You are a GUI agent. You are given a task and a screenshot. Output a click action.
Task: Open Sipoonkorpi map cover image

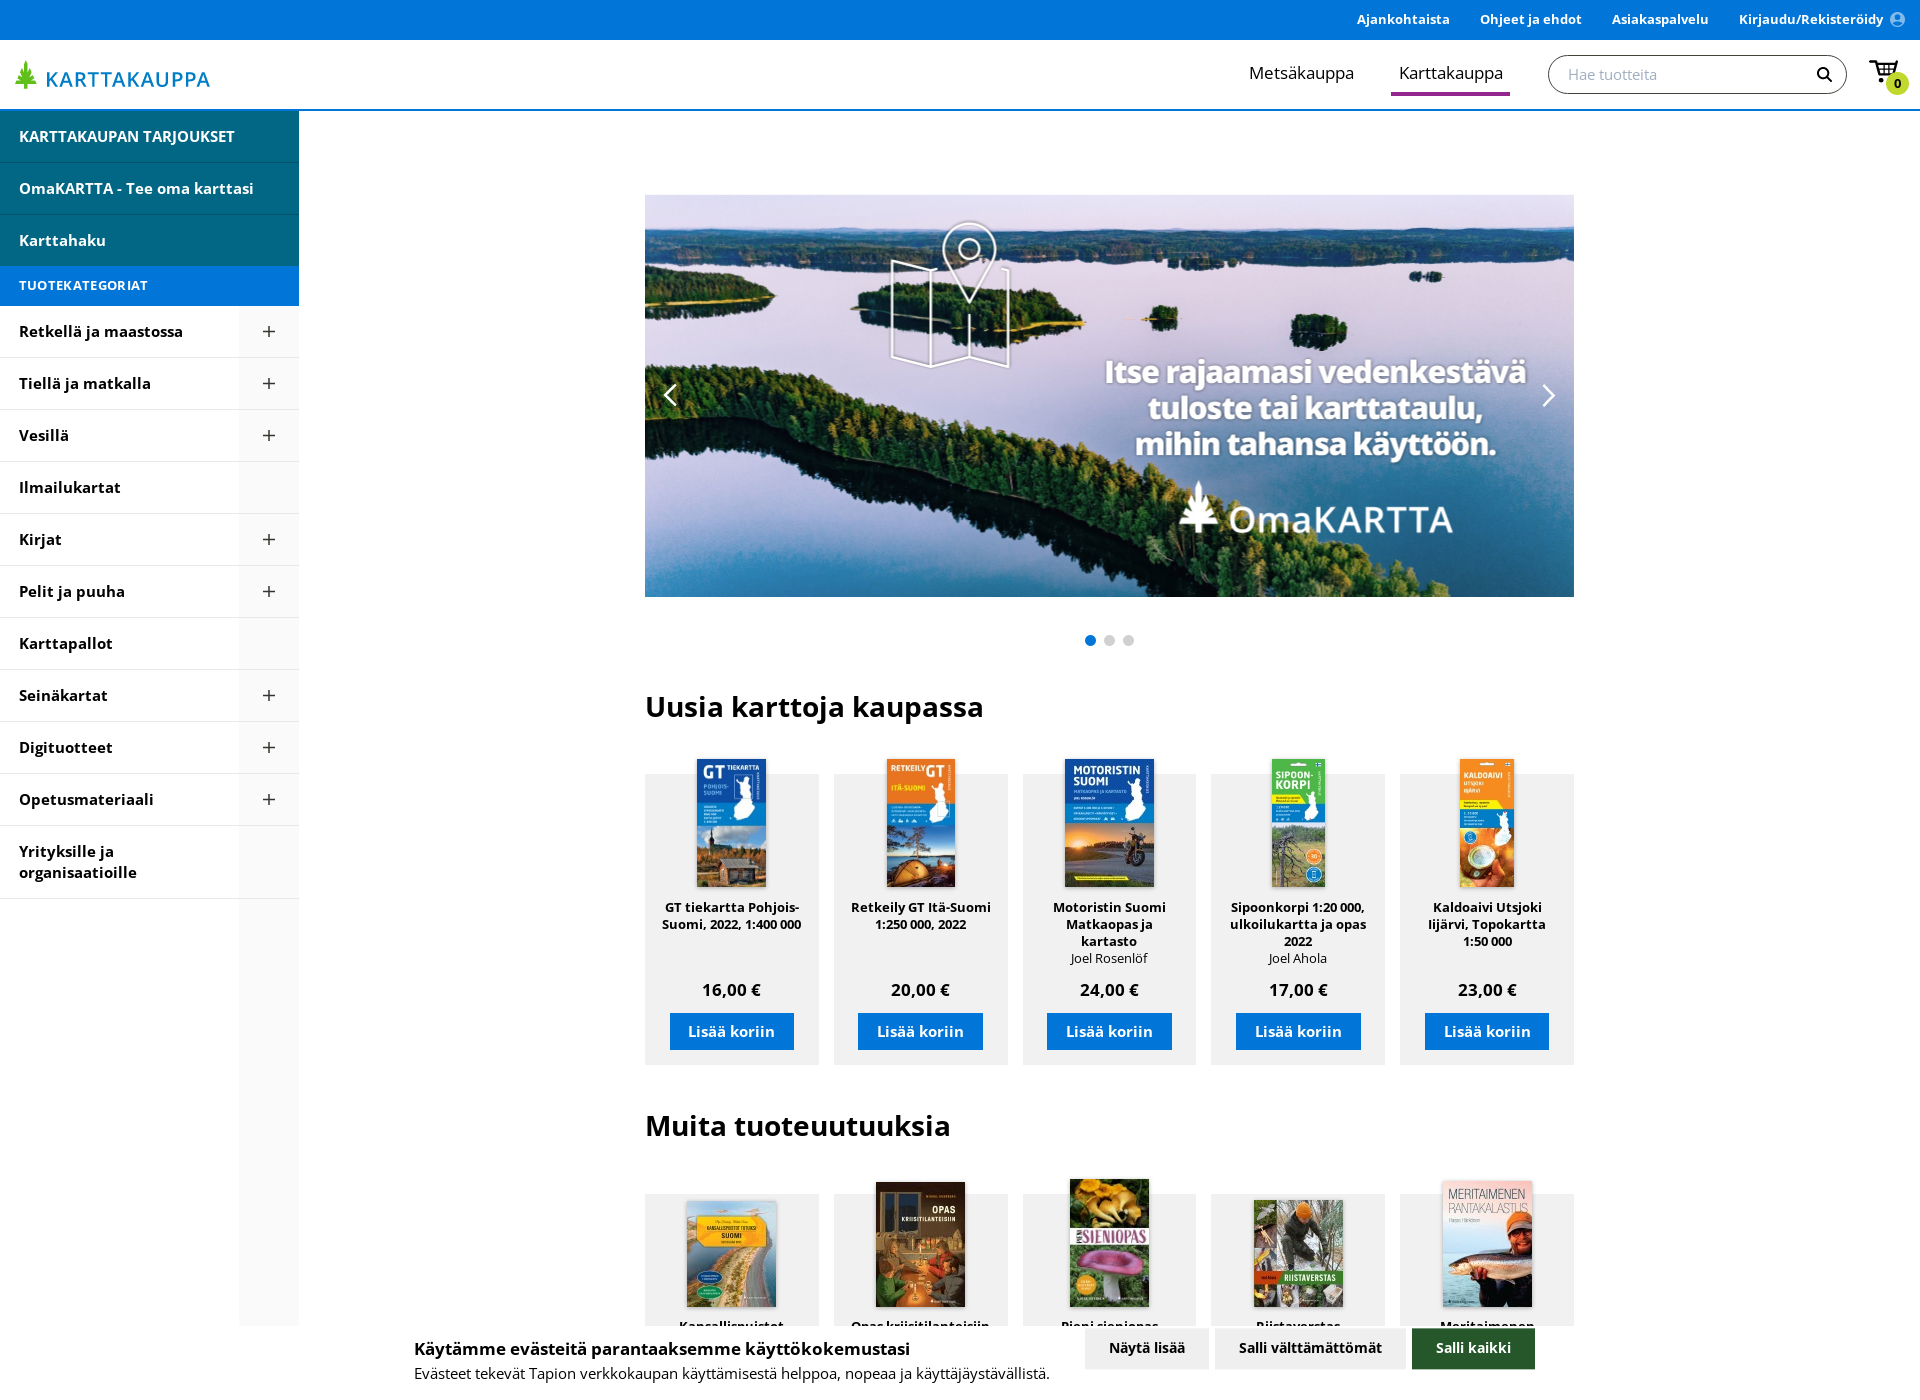coord(1298,823)
